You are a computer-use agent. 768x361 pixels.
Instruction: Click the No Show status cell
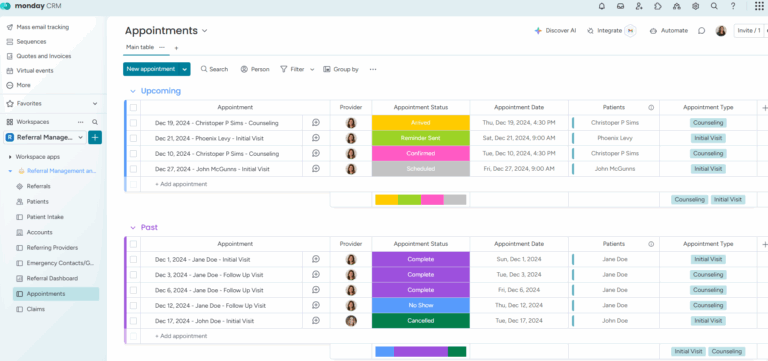pyautogui.click(x=421, y=305)
